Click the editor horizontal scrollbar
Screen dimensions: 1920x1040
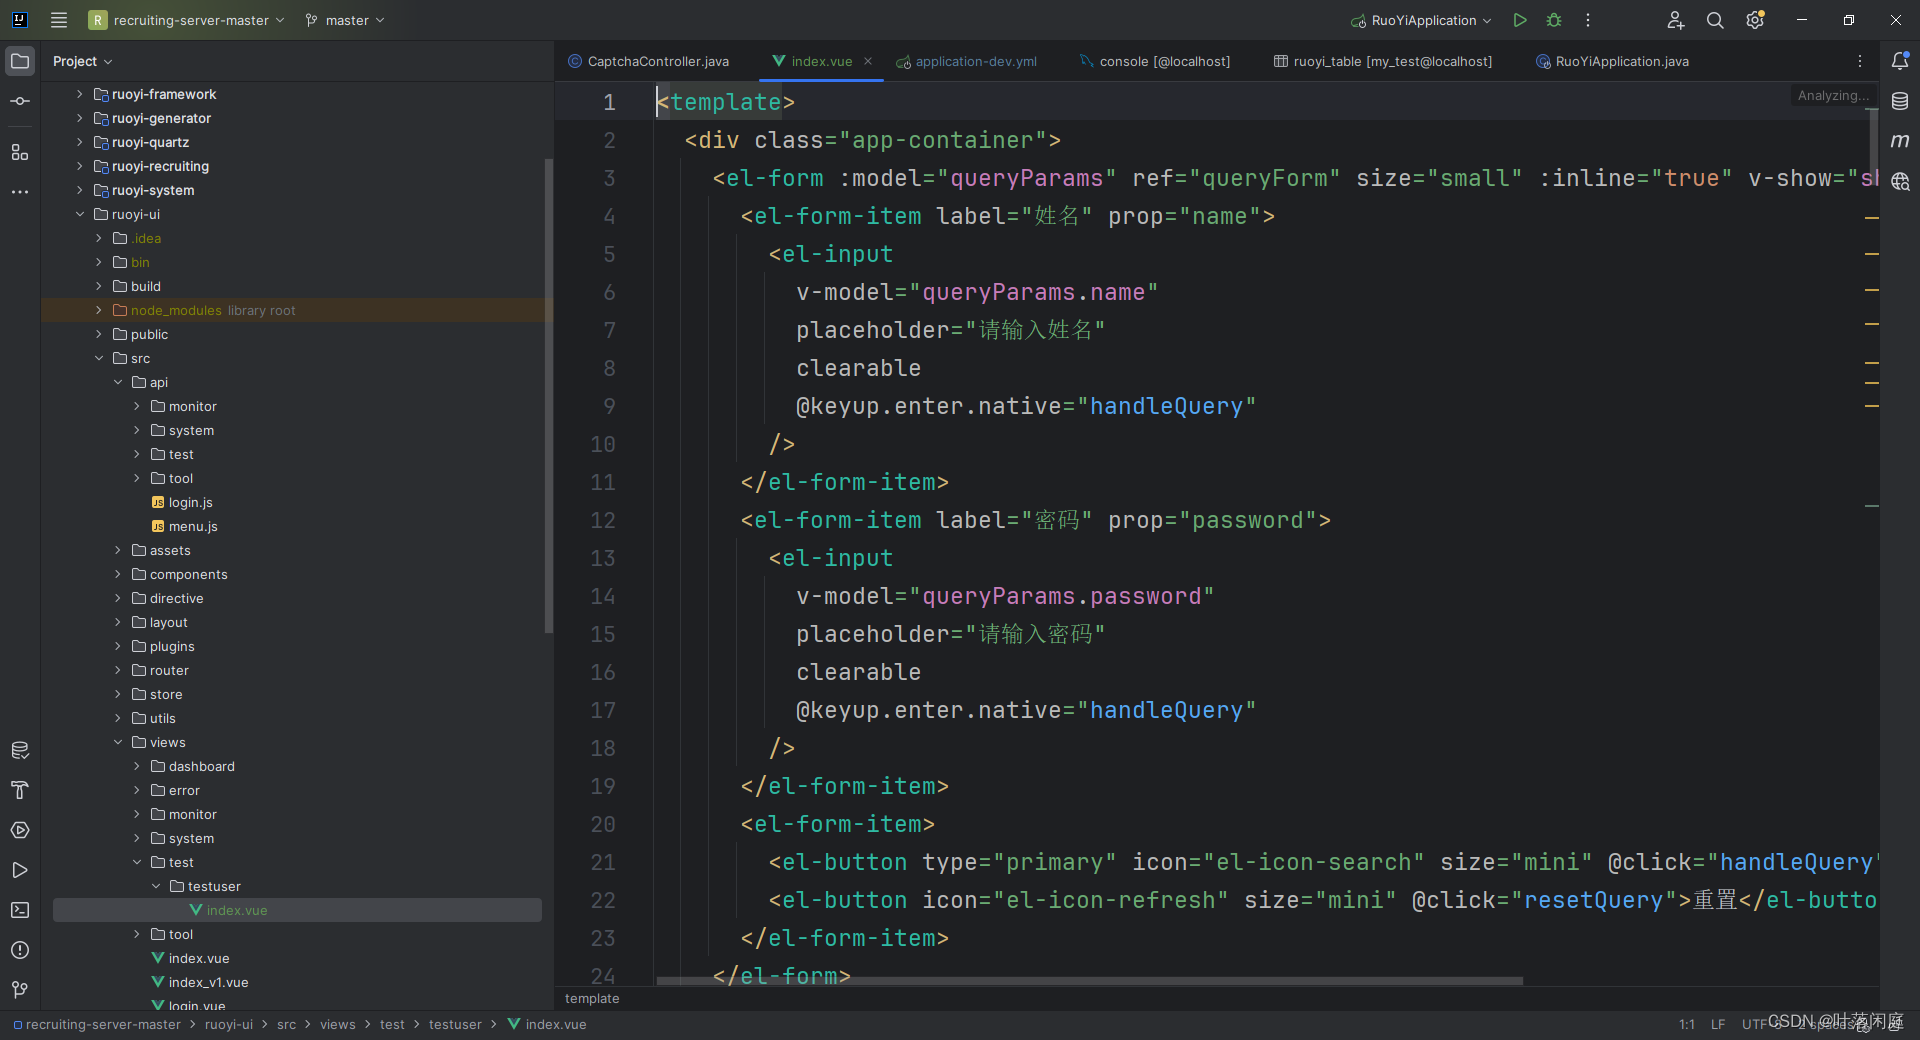pyautogui.click(x=1090, y=981)
